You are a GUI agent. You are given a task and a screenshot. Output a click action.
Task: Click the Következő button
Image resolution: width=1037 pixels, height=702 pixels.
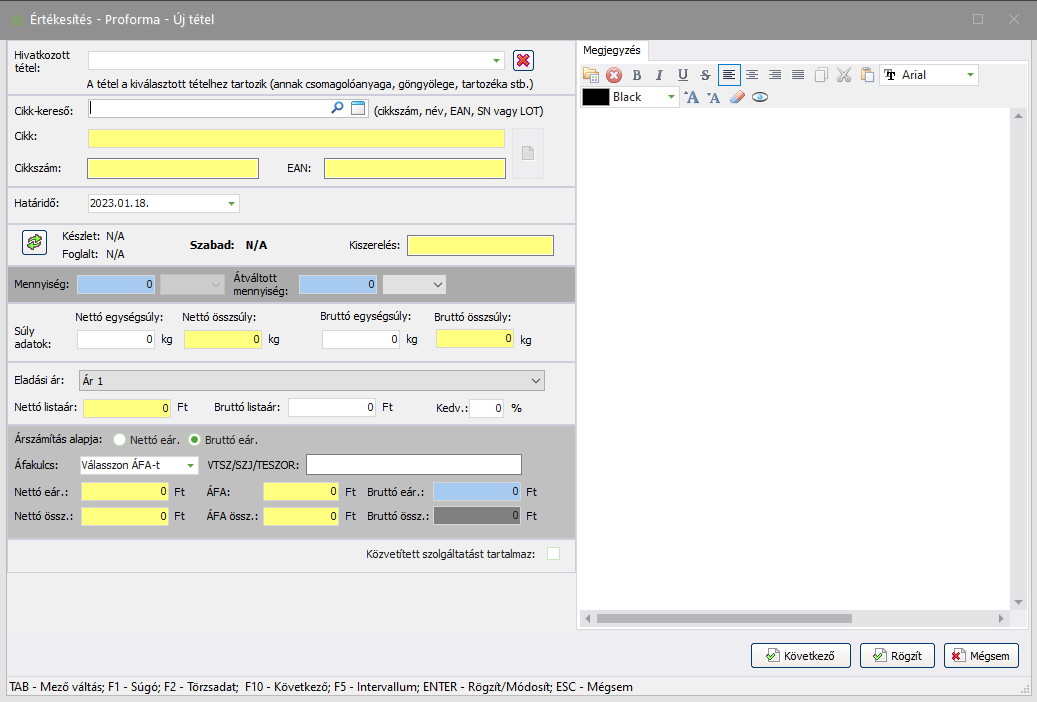pos(800,656)
